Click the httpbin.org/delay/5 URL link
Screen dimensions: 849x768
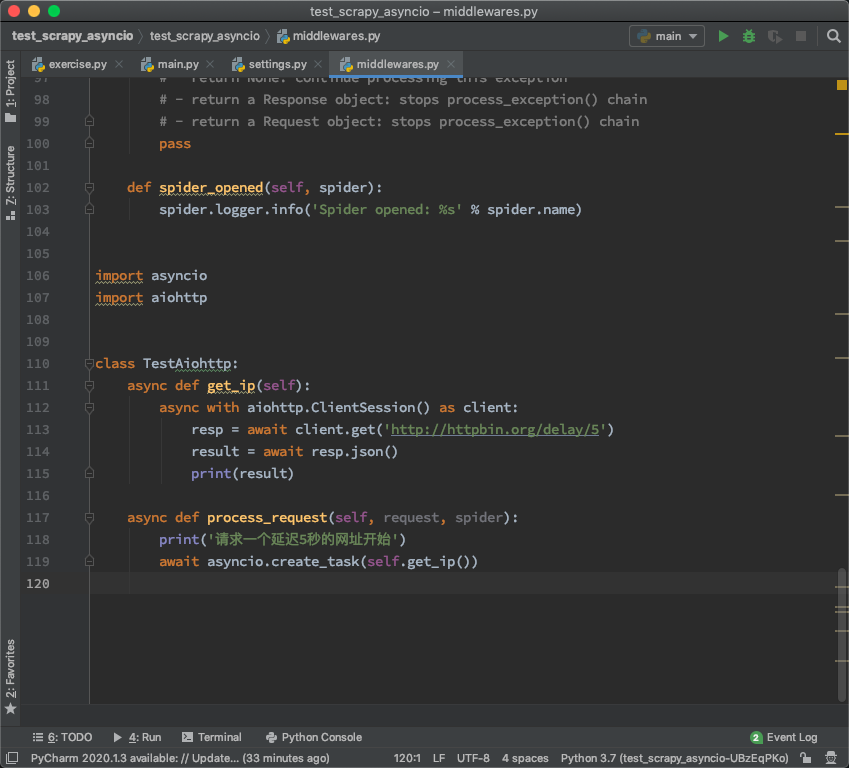click(497, 430)
